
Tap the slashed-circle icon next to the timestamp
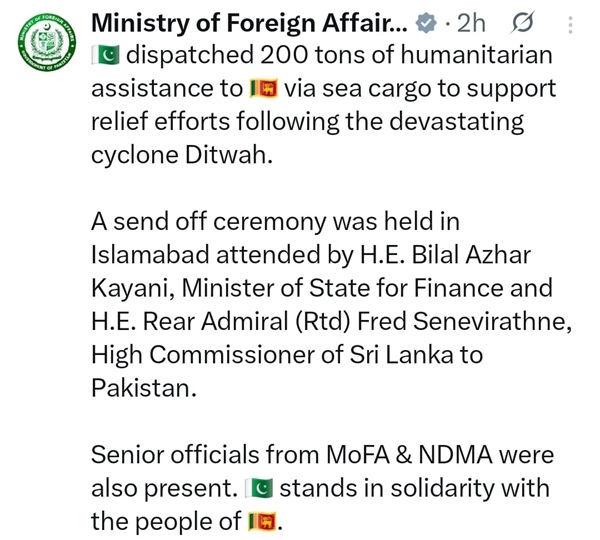pyautogui.click(x=523, y=23)
